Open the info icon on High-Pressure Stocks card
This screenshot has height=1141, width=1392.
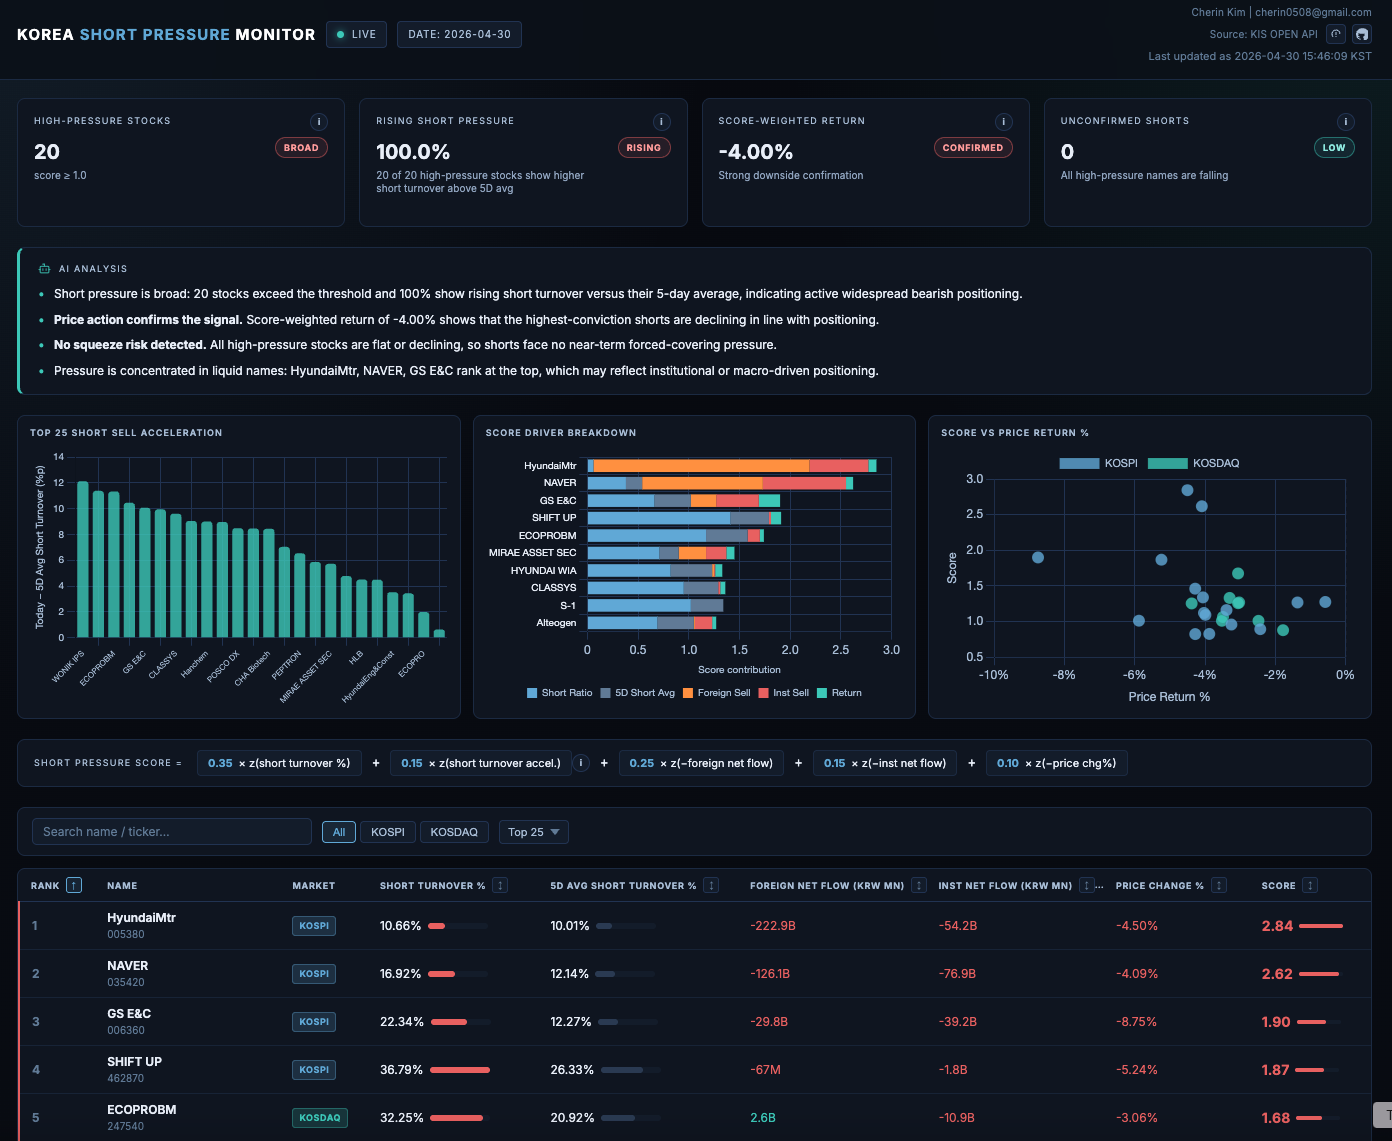click(x=319, y=122)
